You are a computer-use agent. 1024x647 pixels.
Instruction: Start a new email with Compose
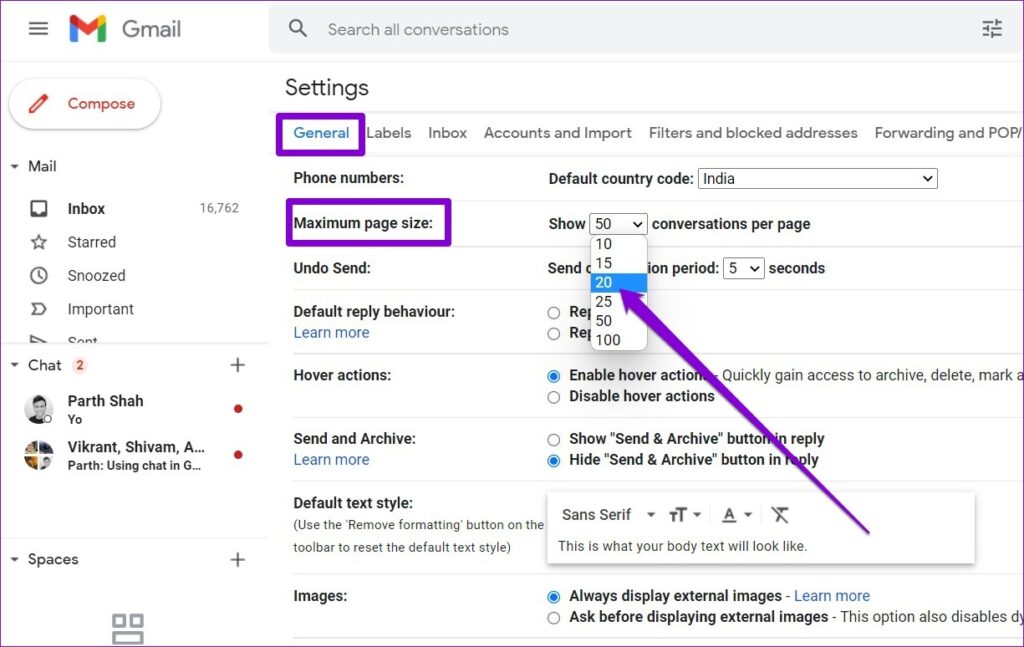pyautogui.click(x=84, y=103)
